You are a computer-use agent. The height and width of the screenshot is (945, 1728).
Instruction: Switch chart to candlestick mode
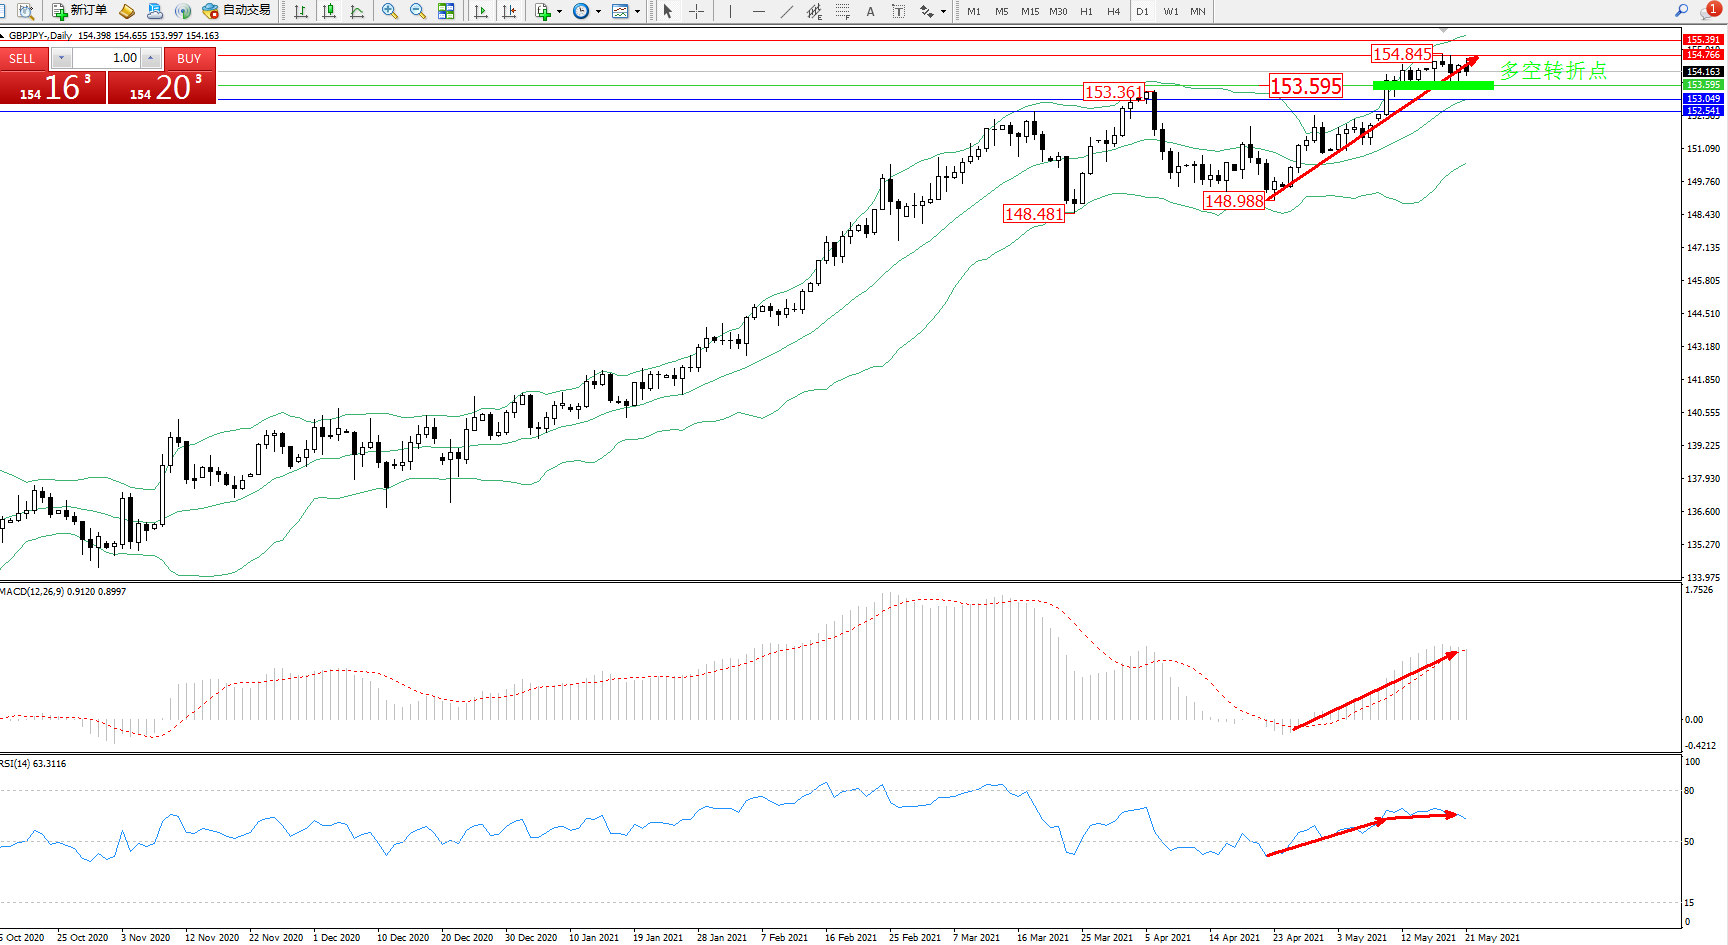point(329,11)
